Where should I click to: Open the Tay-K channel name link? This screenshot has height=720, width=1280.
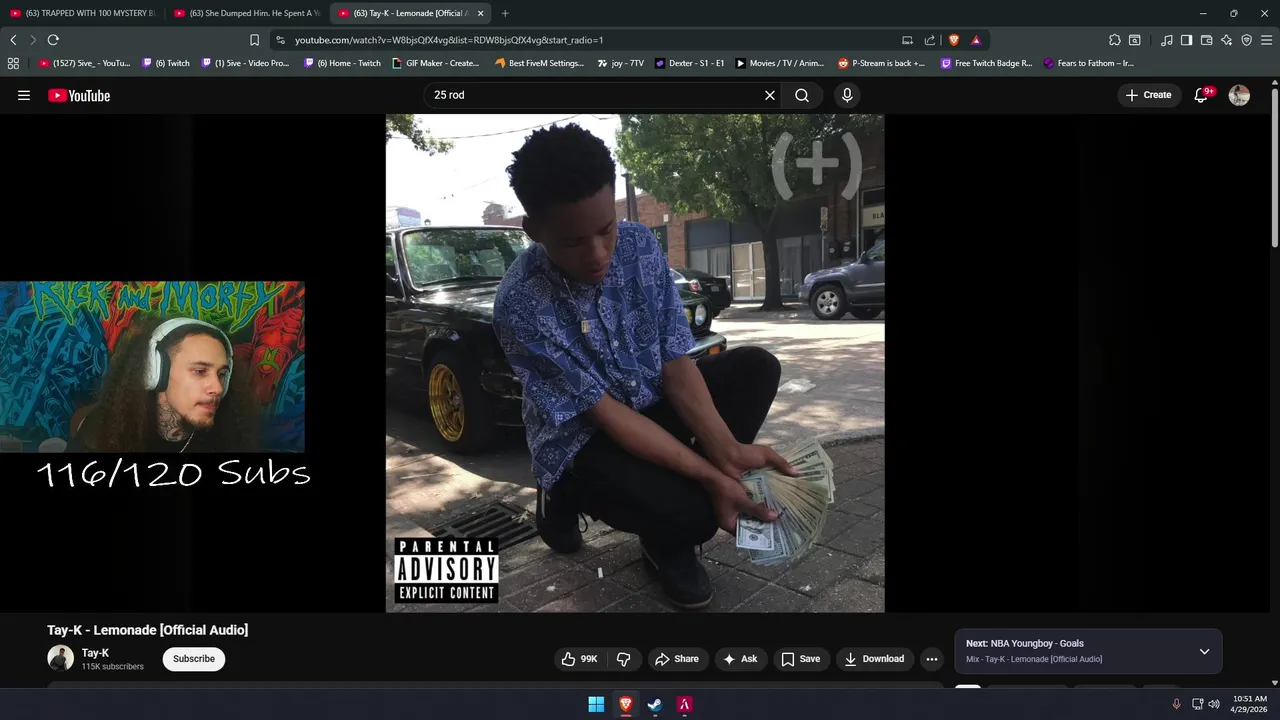click(95, 653)
